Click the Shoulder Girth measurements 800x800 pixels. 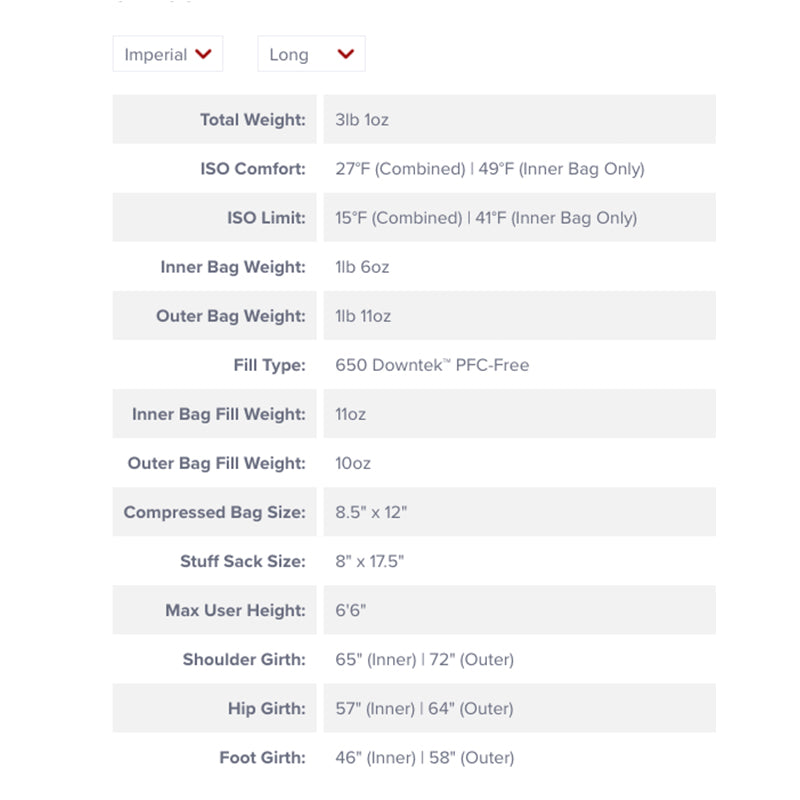pyautogui.click(x=424, y=659)
